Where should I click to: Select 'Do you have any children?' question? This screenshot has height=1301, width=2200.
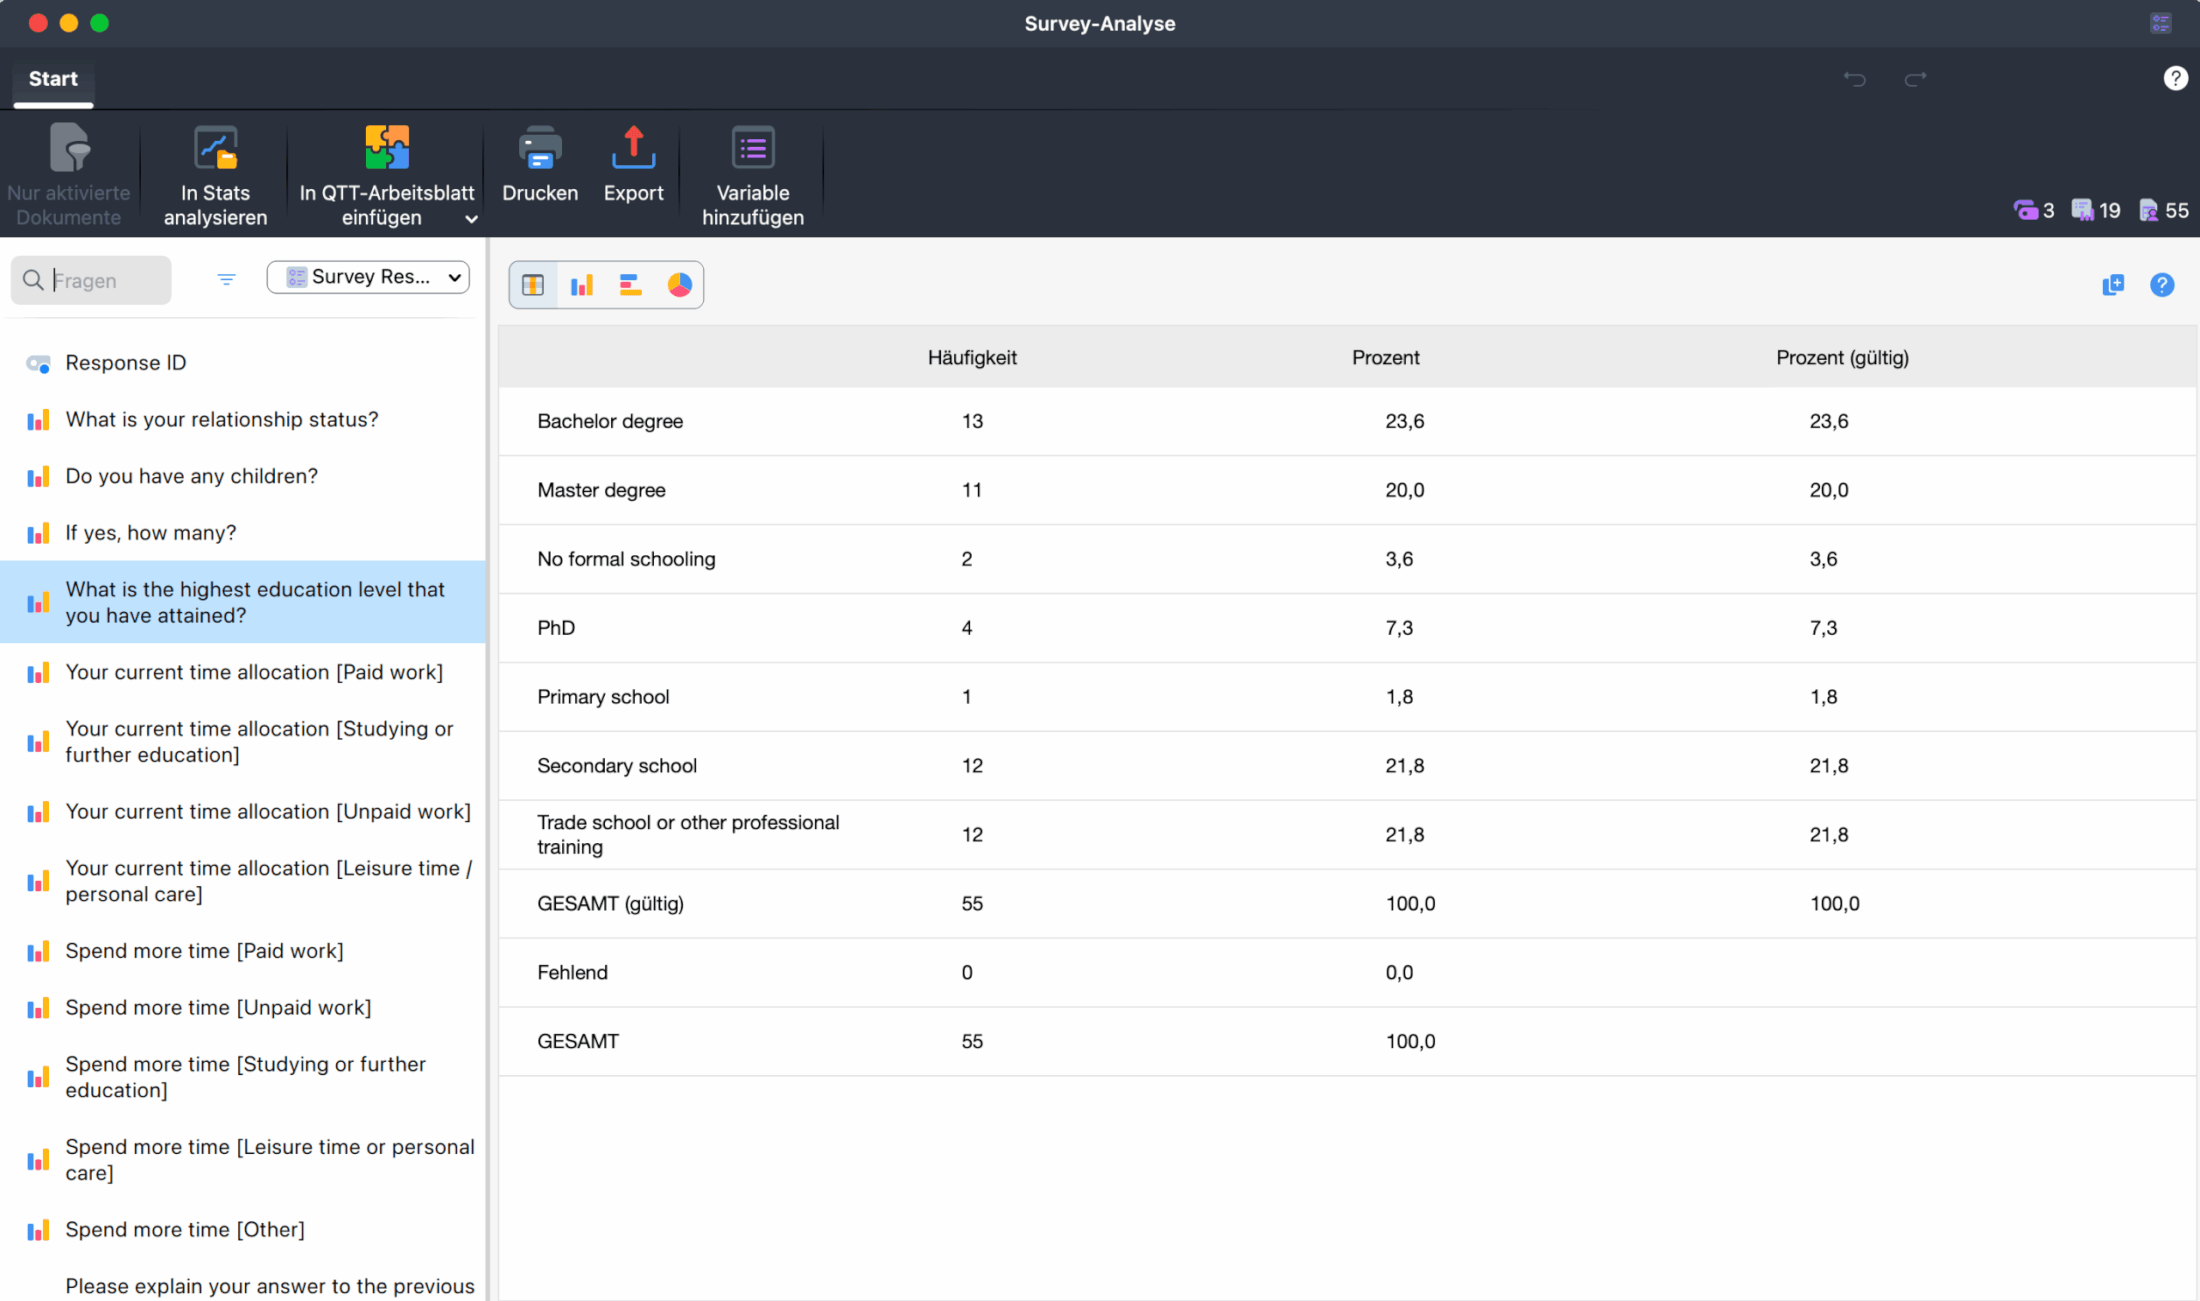[x=191, y=476]
